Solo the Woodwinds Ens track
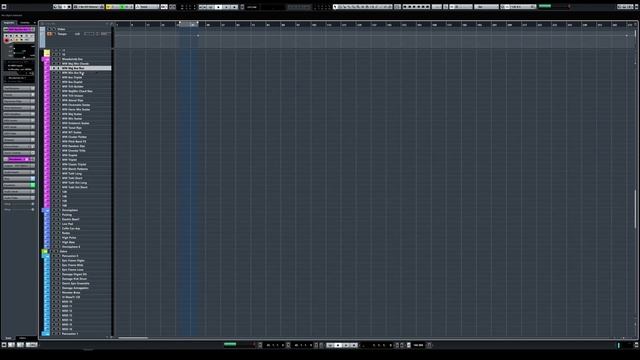This screenshot has height=360, width=640. pyautogui.click(x=58, y=59)
